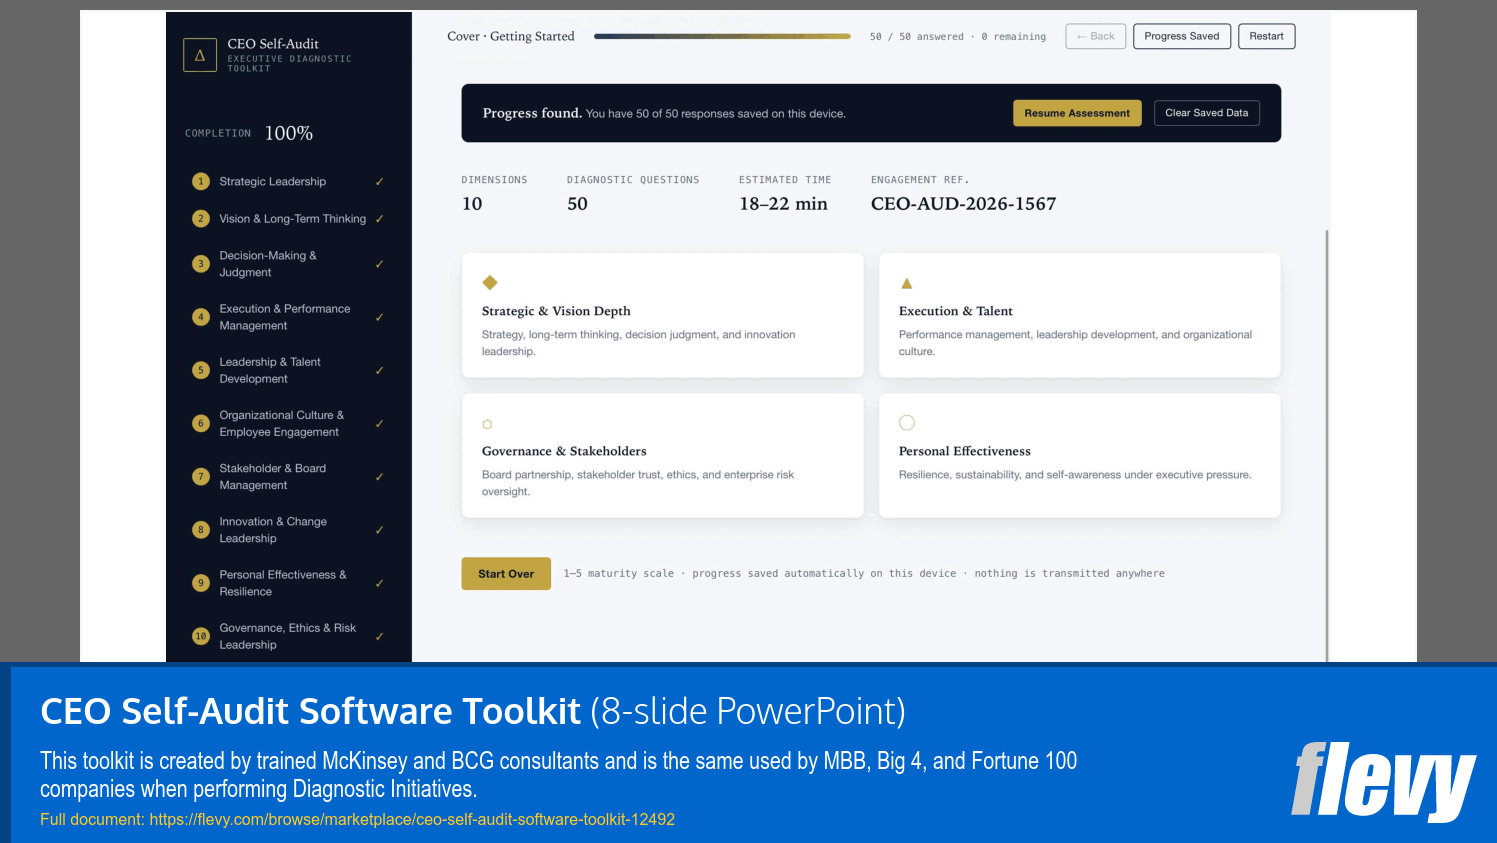Image resolution: width=1497 pixels, height=843 pixels.
Task: Click the engagement ref CEO-AUD-2026-1567
Action: [963, 204]
